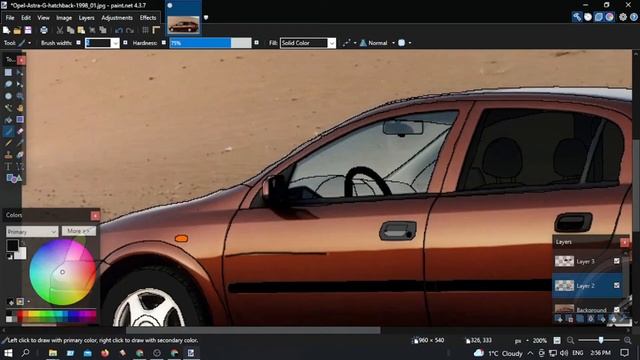Toggle the Layers window button
This screenshot has width=640, height=360.
pos(599,17)
